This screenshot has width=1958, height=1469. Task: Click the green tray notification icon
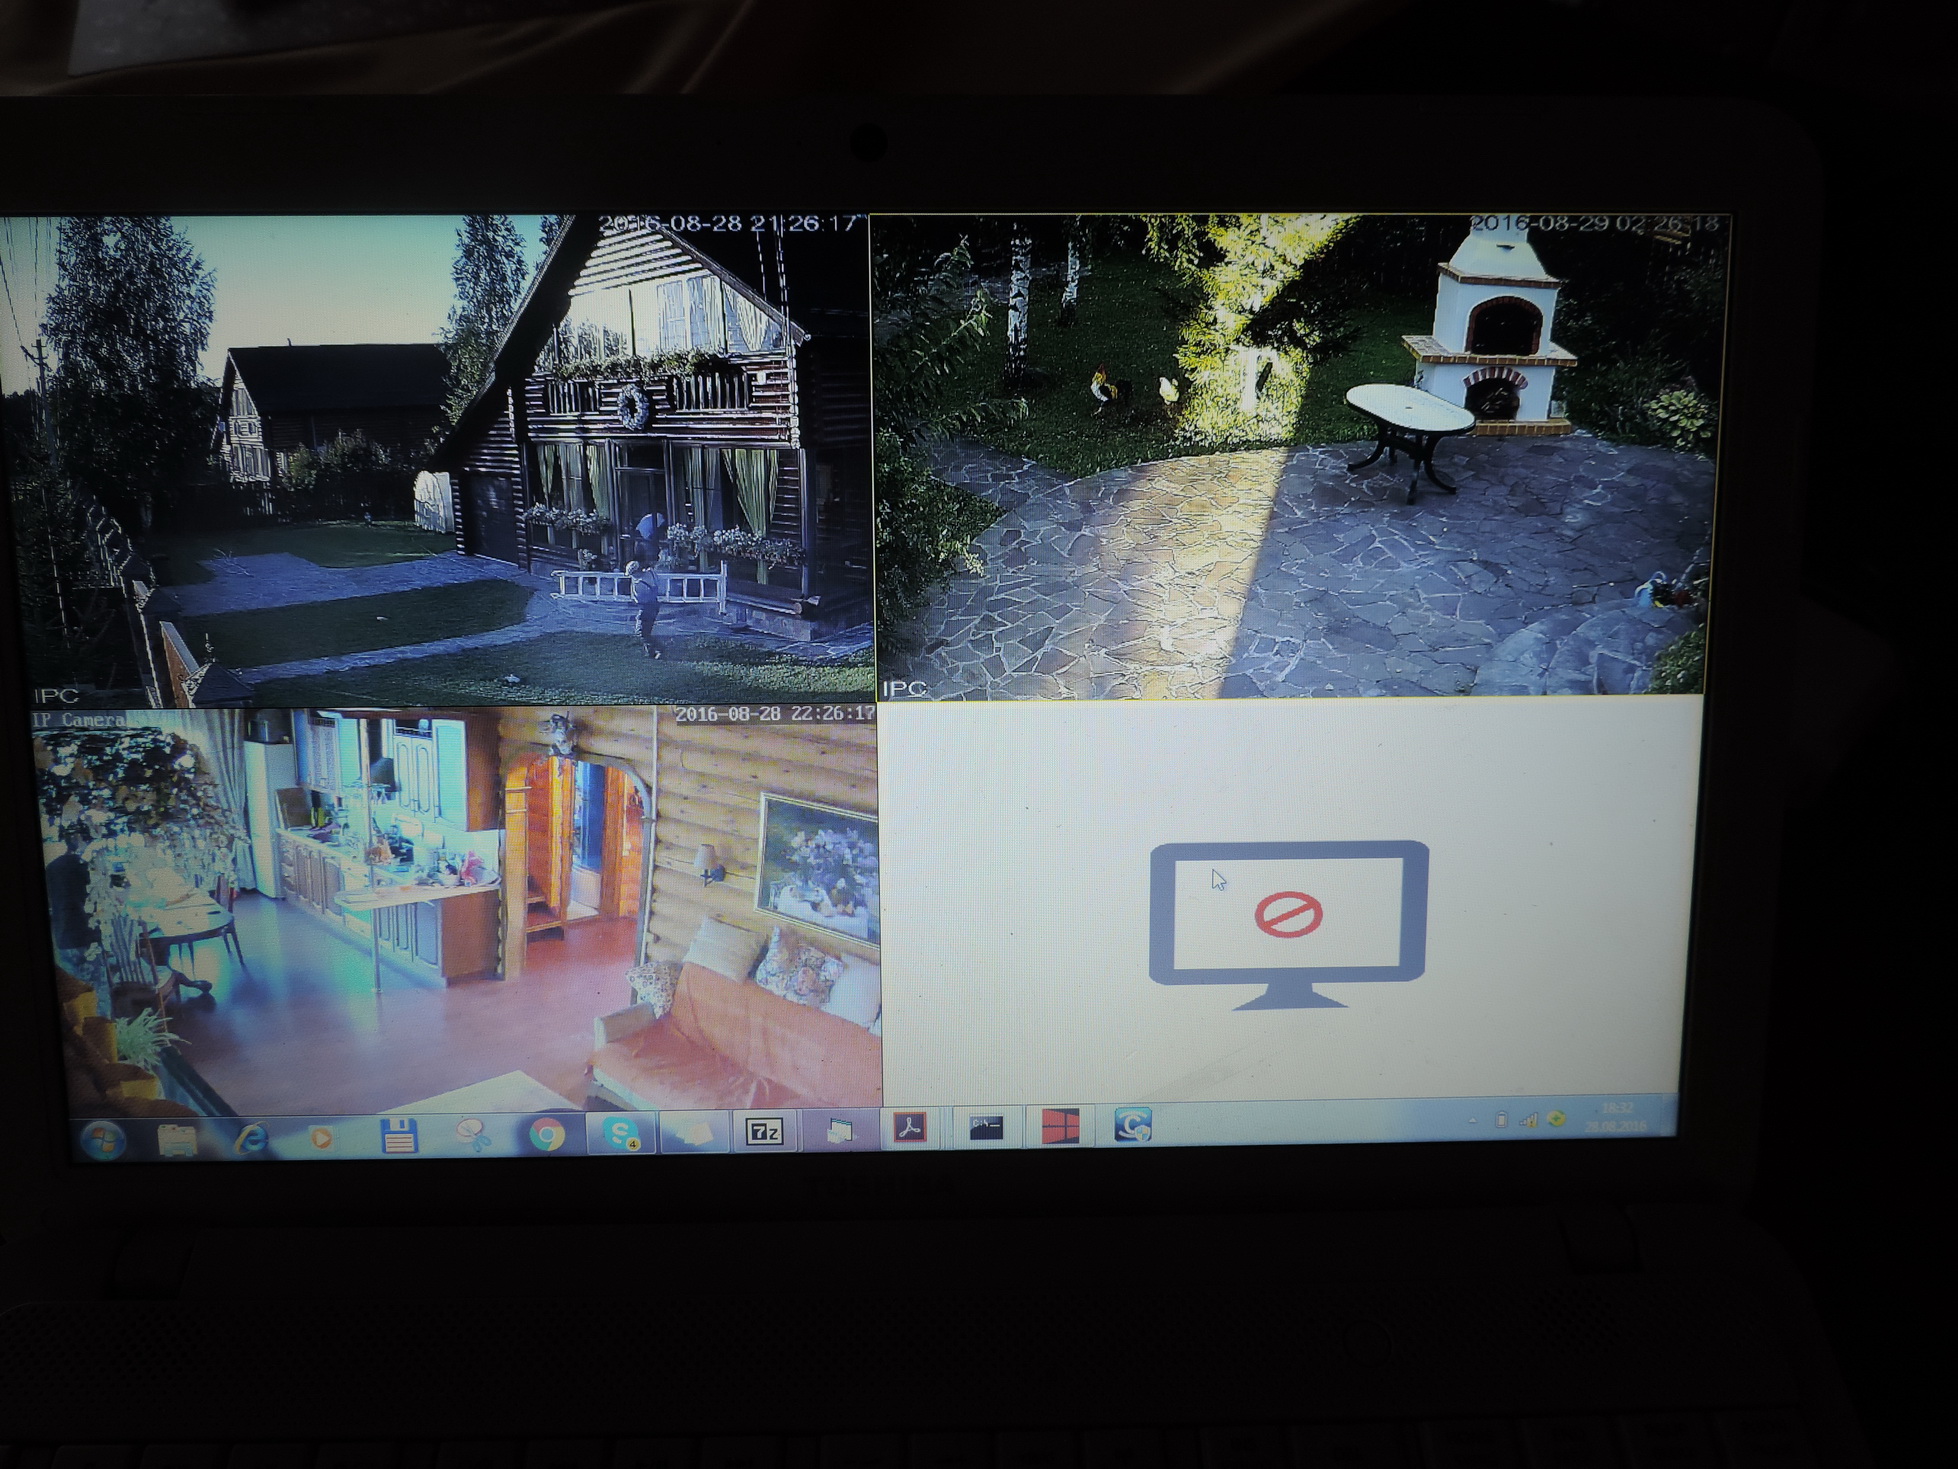pos(1556,1119)
